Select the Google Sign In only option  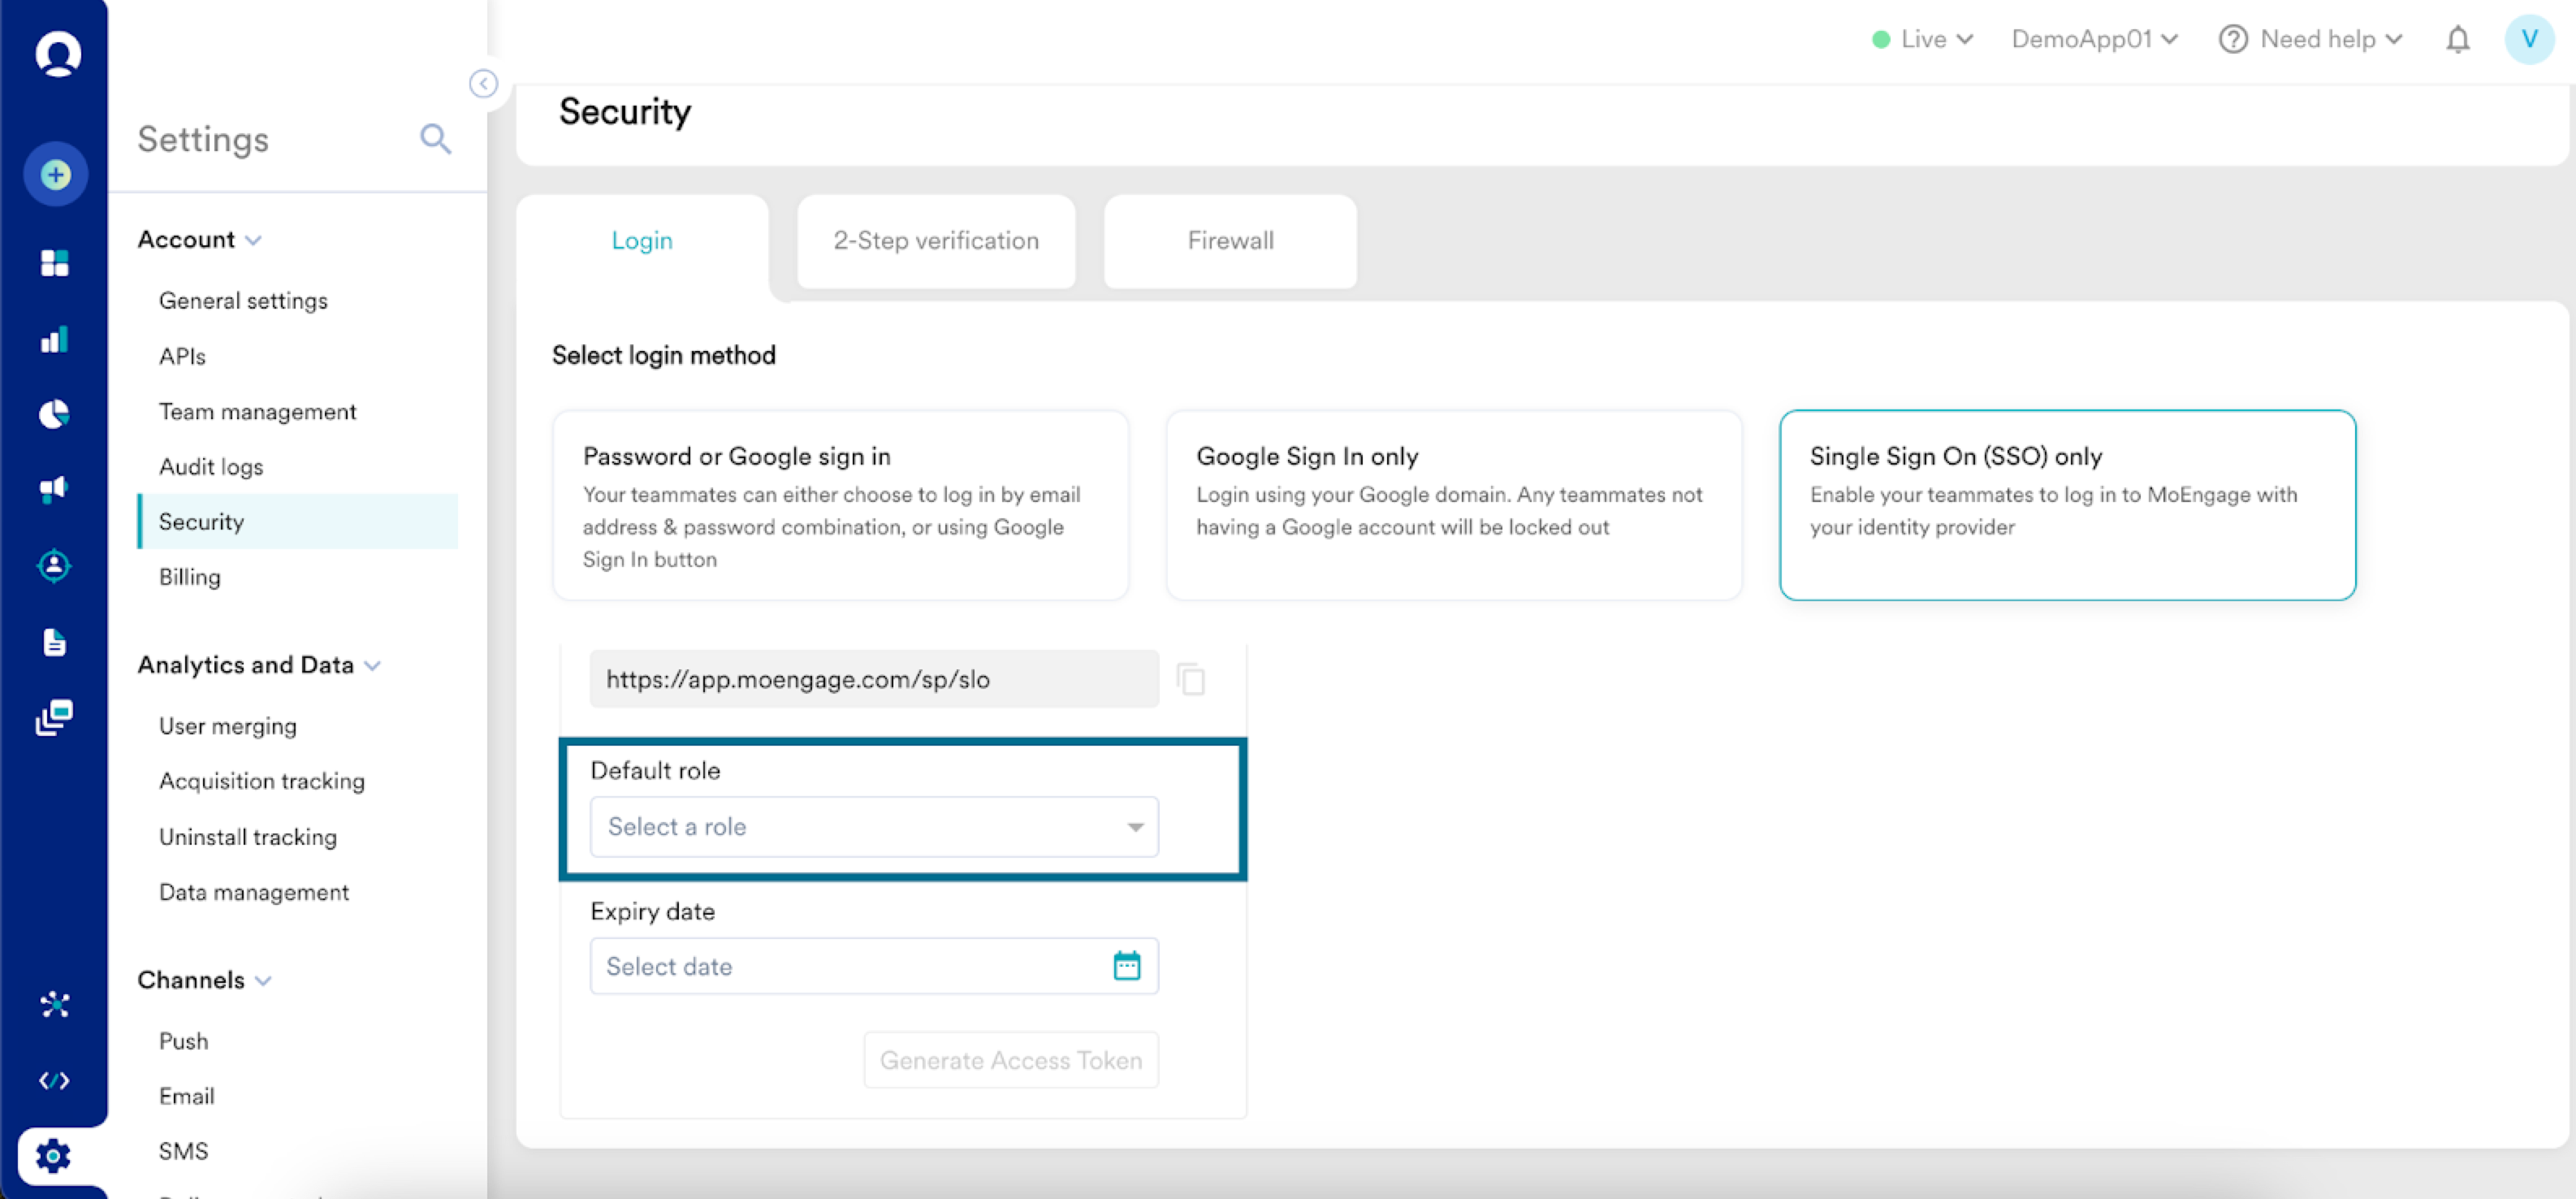(1453, 505)
